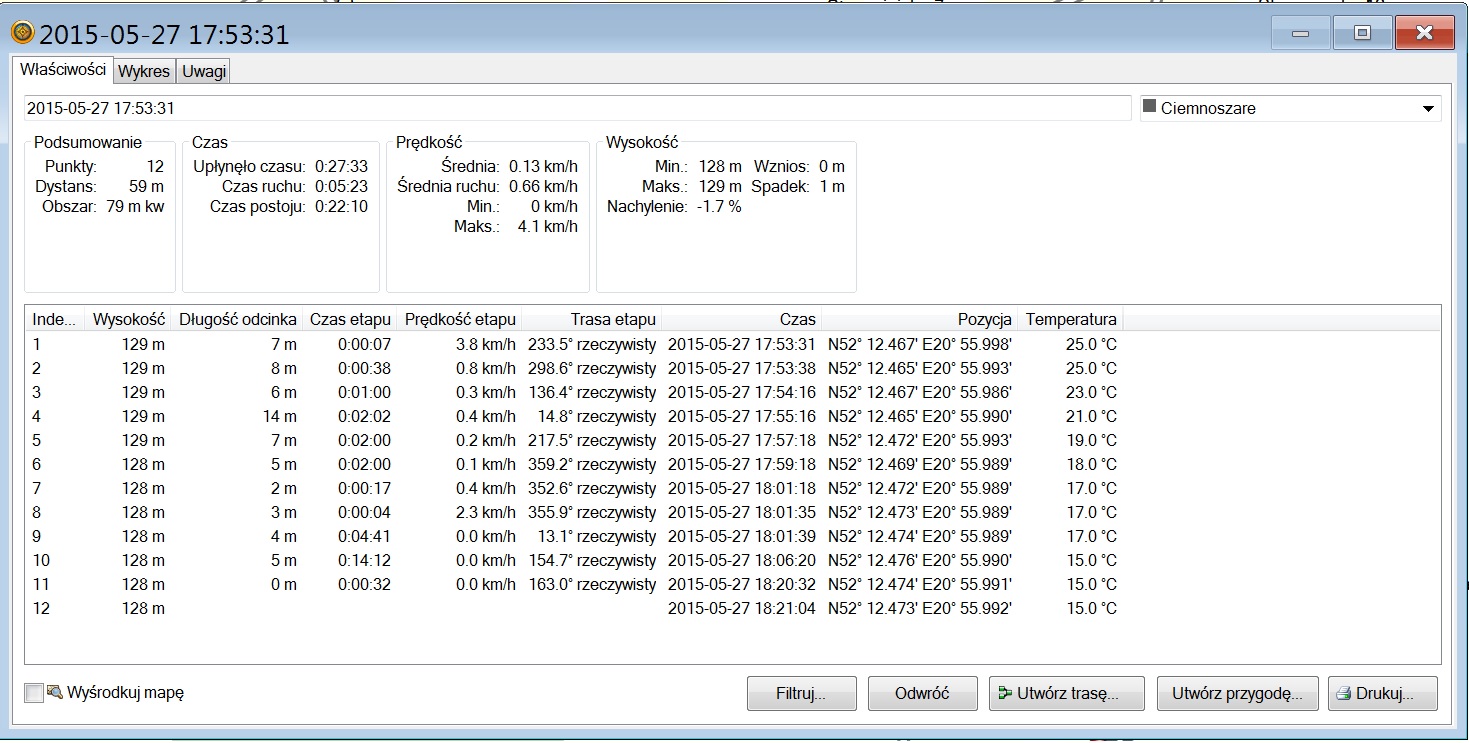
Task: Click the magnifier icon beside Wyśrodkuj mapę
Action: coord(55,692)
